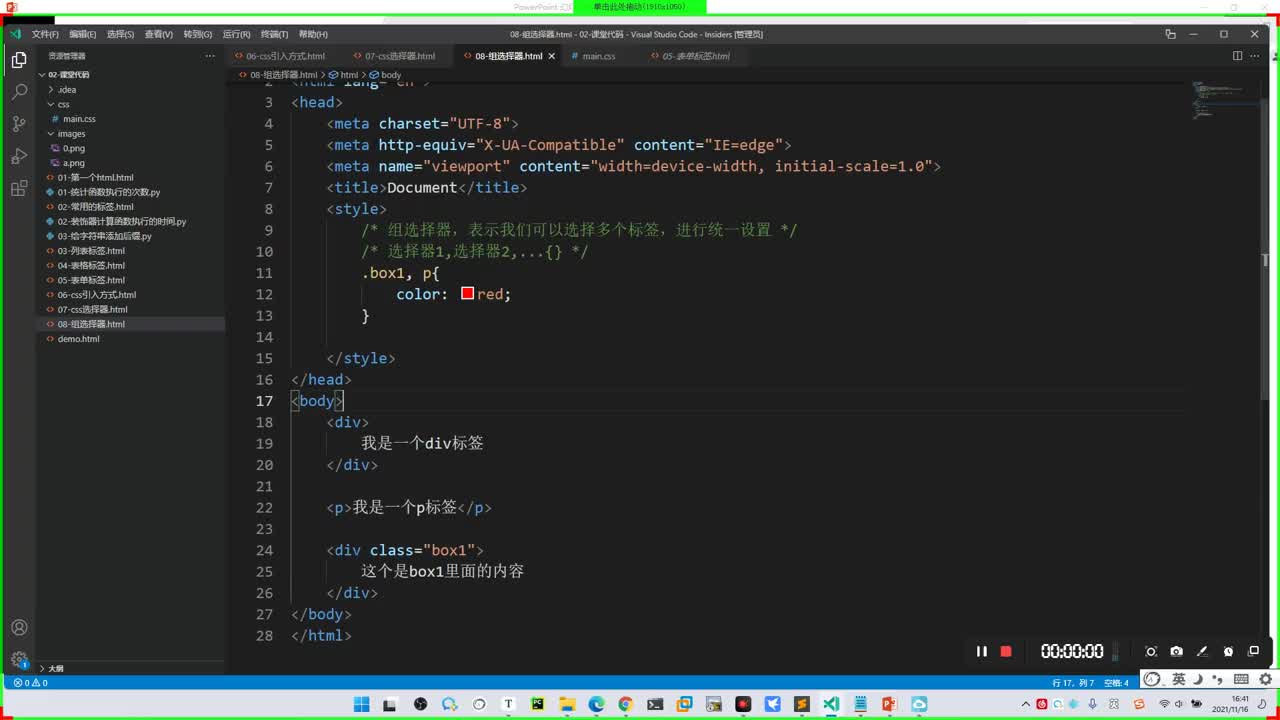The width and height of the screenshot is (1280, 720).
Task: Open the Run and Debug view
Action: tap(19, 156)
